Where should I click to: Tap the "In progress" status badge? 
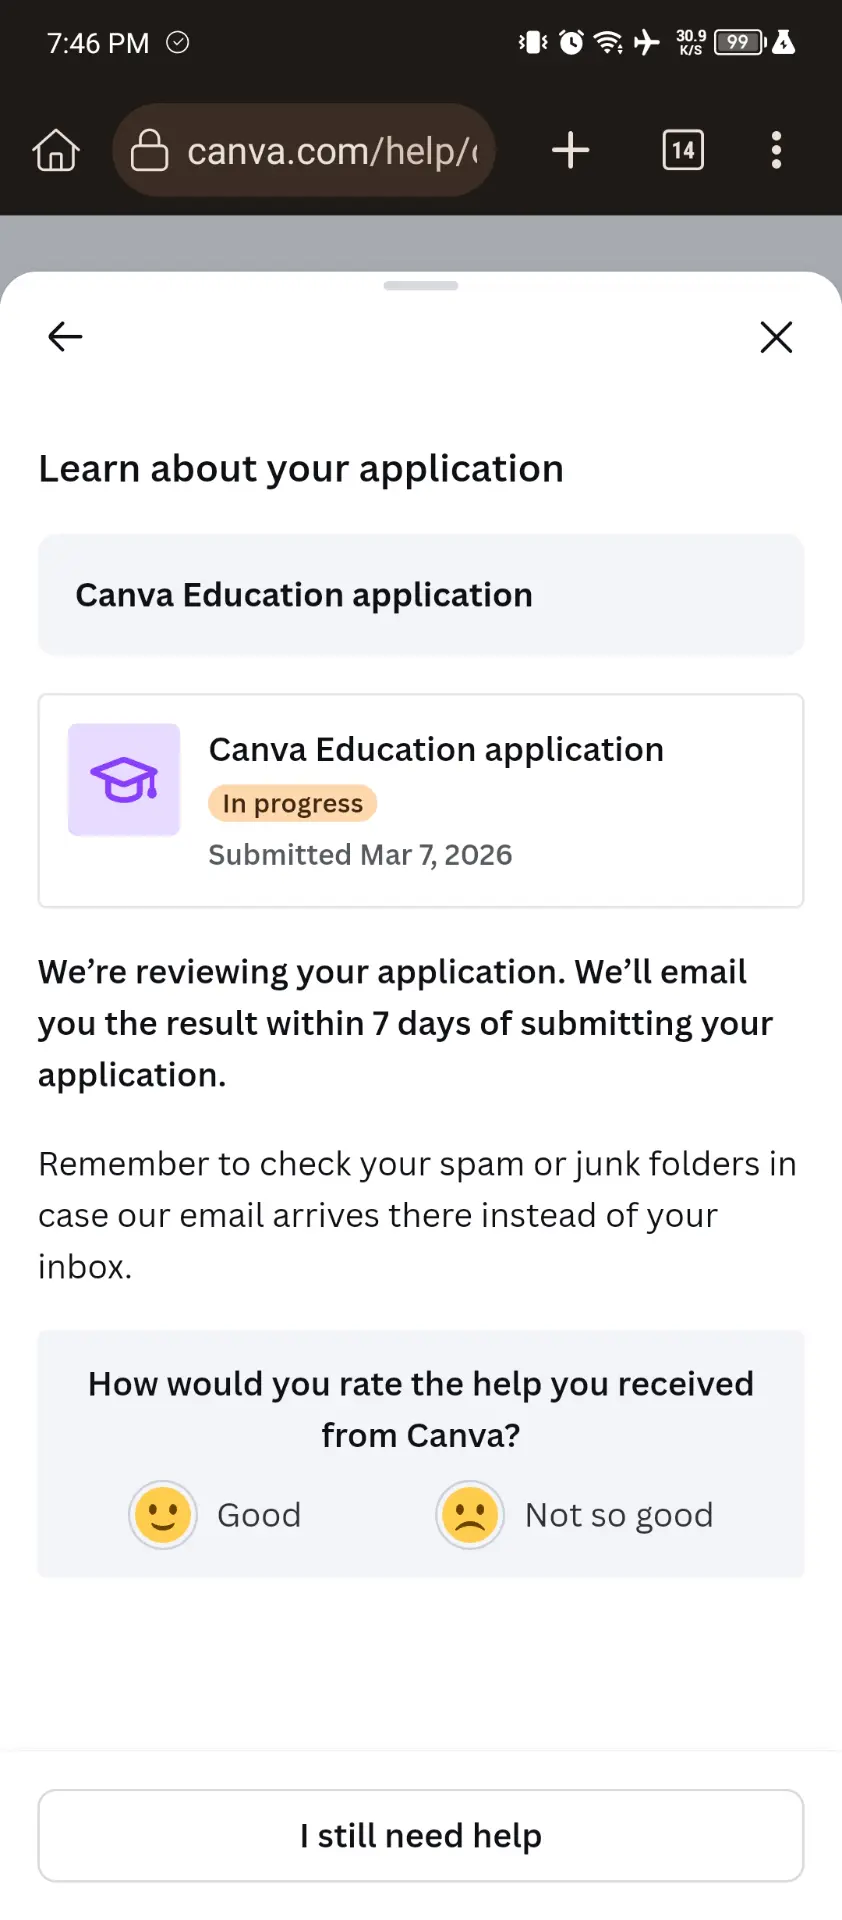pos(292,804)
